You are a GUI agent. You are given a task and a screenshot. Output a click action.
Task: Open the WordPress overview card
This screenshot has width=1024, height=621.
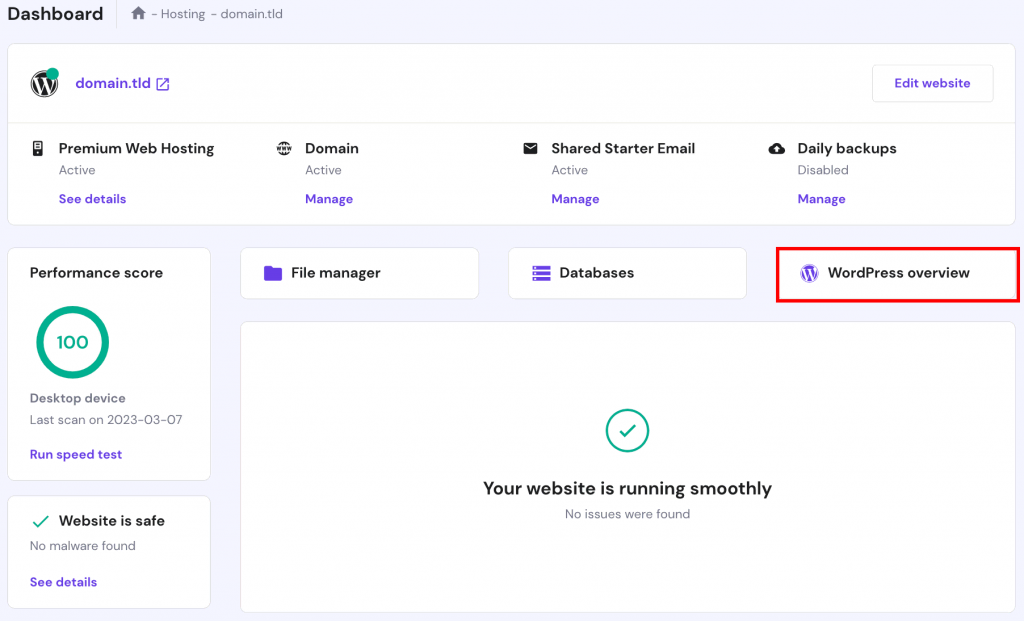tap(897, 274)
